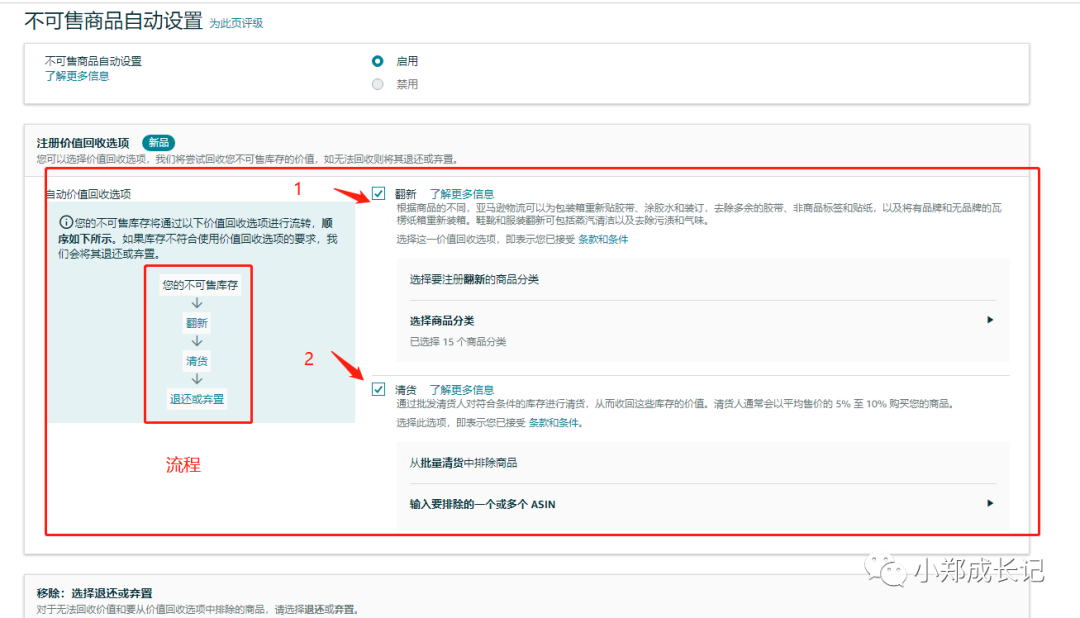Click 清货 step in the flow diagram

tap(197, 360)
